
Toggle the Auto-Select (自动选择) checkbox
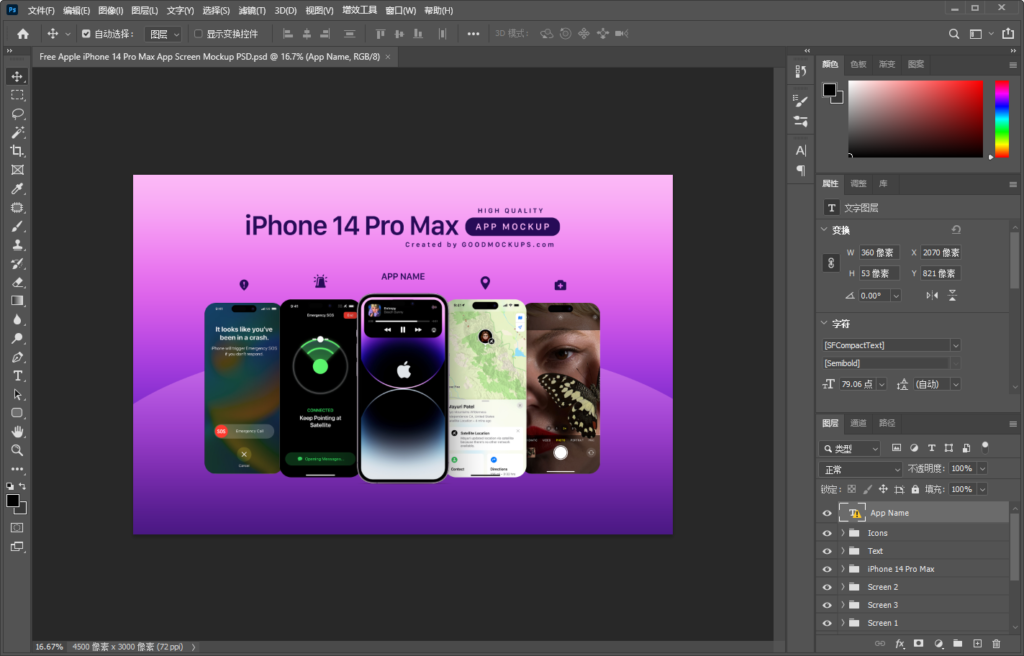86,34
